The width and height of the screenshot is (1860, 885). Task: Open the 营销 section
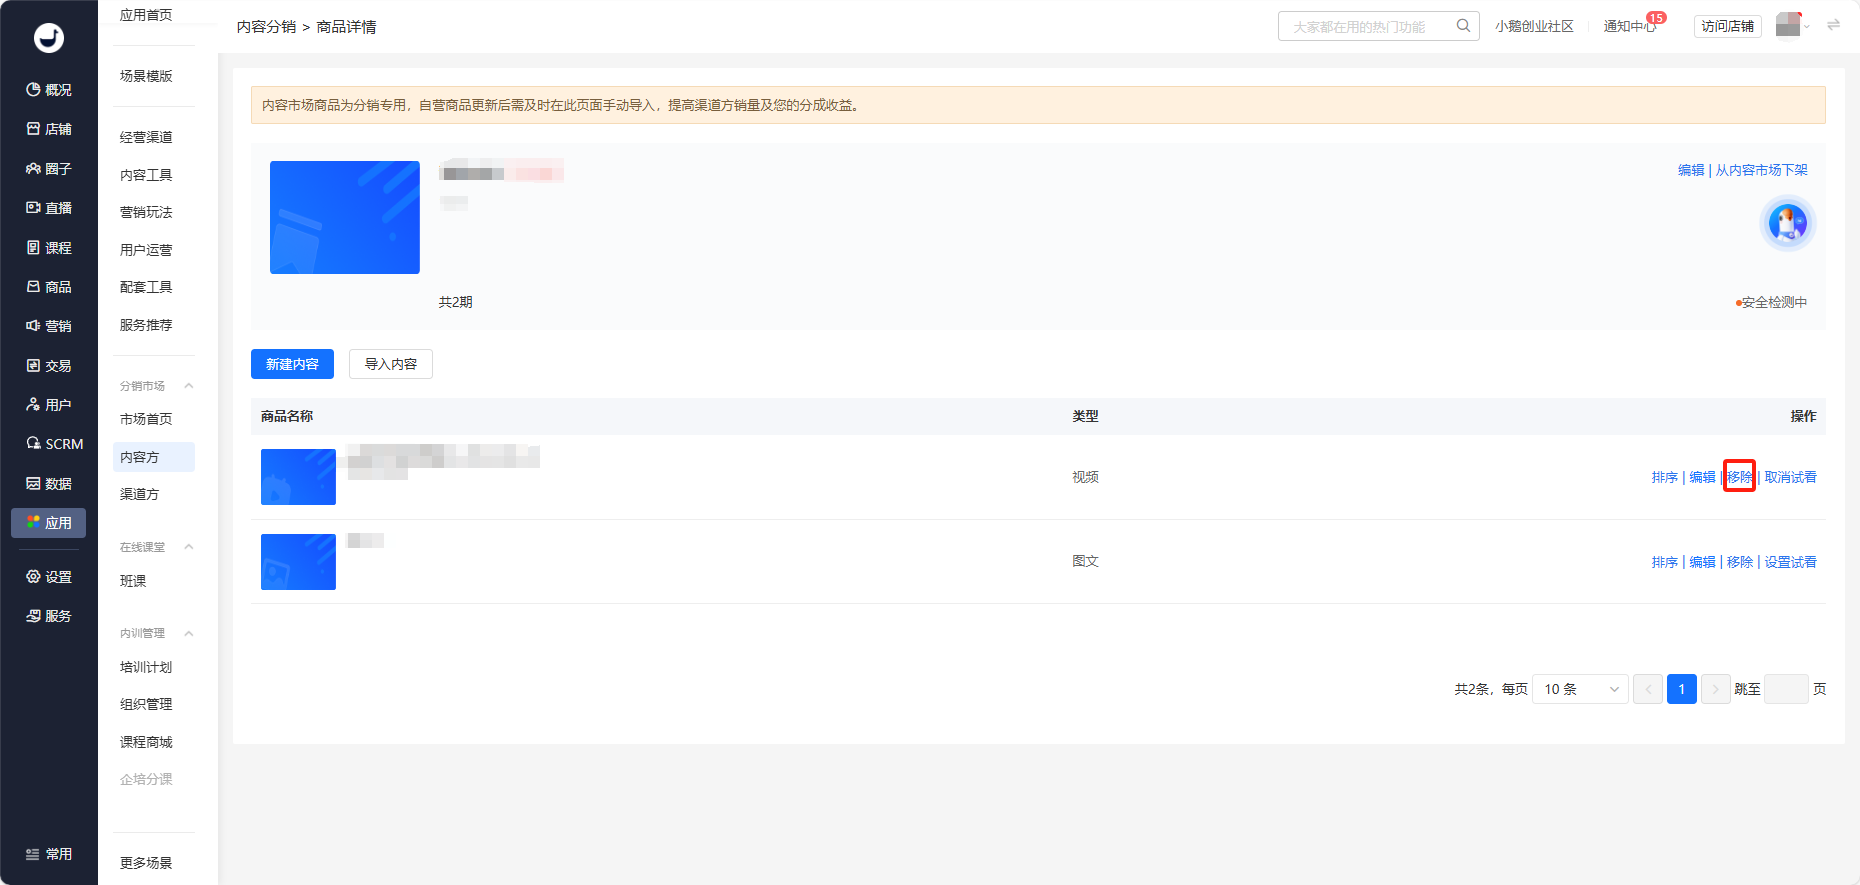tap(49, 326)
